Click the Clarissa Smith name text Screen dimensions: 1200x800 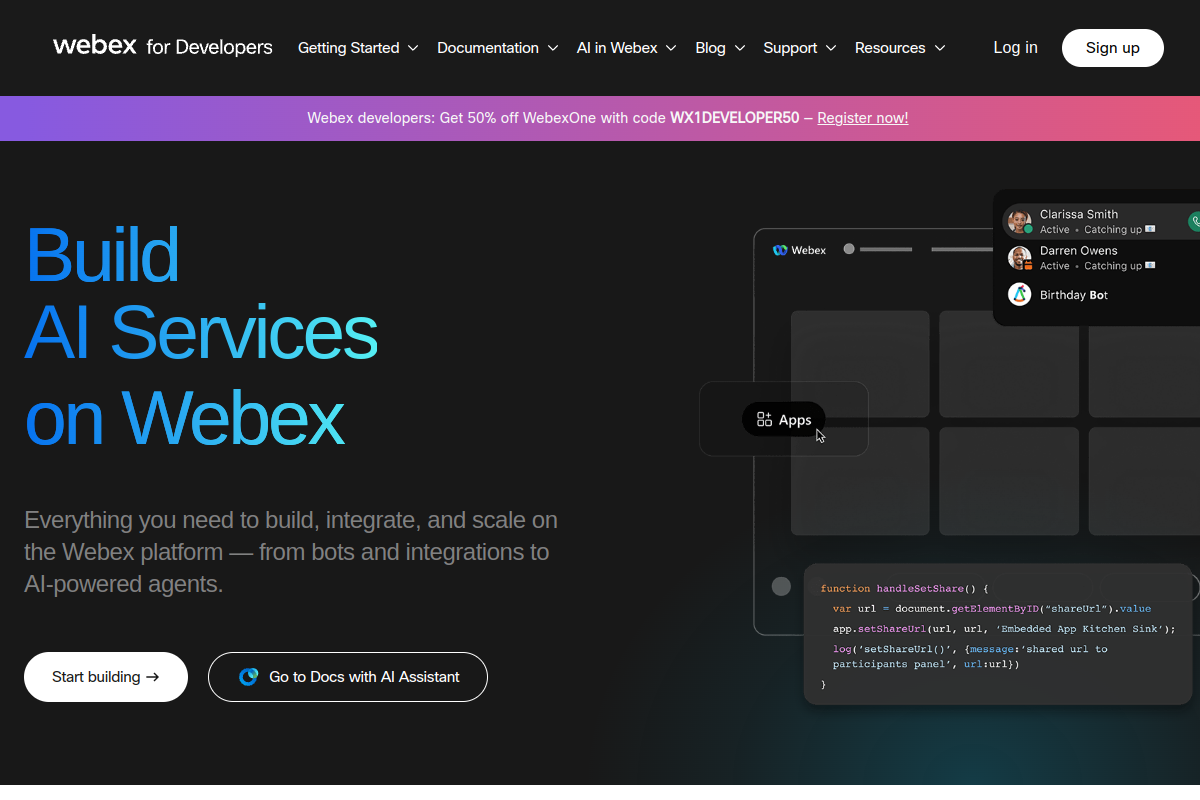[x=1079, y=214]
